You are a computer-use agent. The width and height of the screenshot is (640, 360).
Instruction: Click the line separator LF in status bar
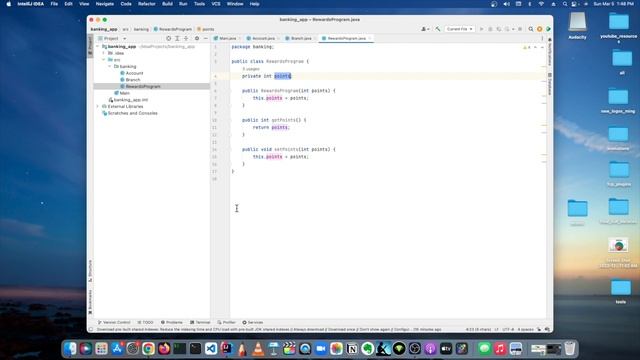pyautogui.click(x=497, y=329)
